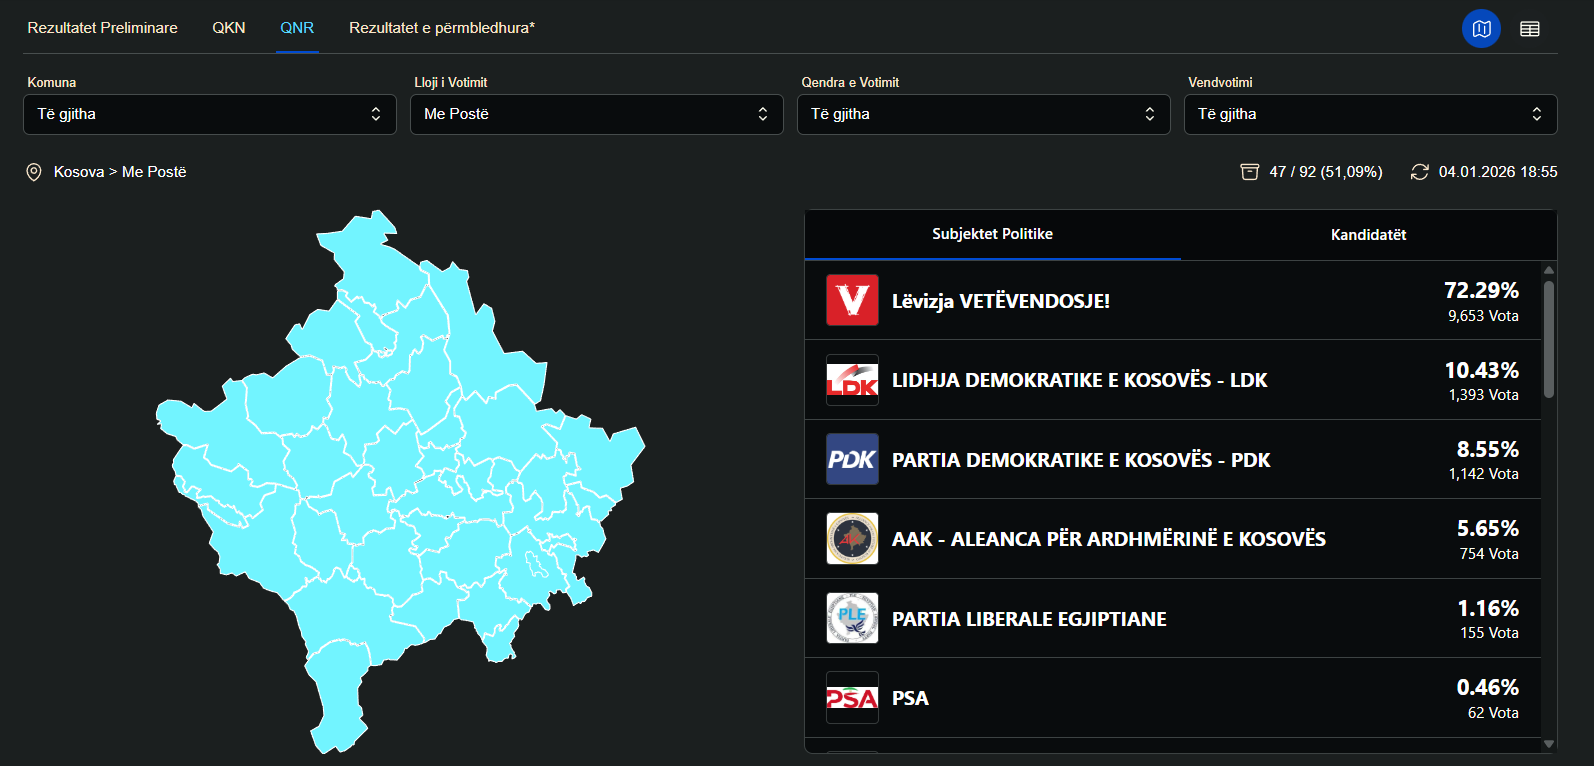Expand the Qendra e Votimit dropdown

point(984,114)
